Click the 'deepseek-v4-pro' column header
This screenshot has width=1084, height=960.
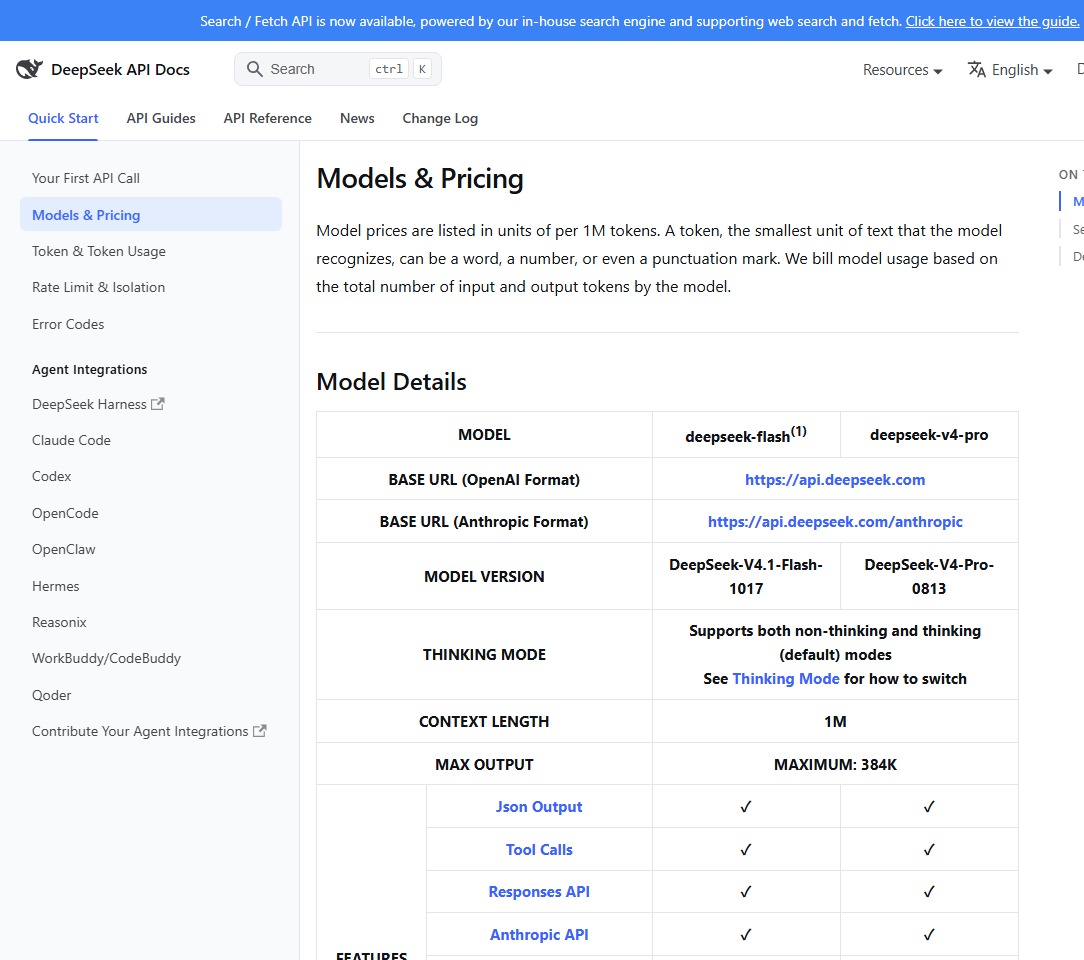pos(928,435)
